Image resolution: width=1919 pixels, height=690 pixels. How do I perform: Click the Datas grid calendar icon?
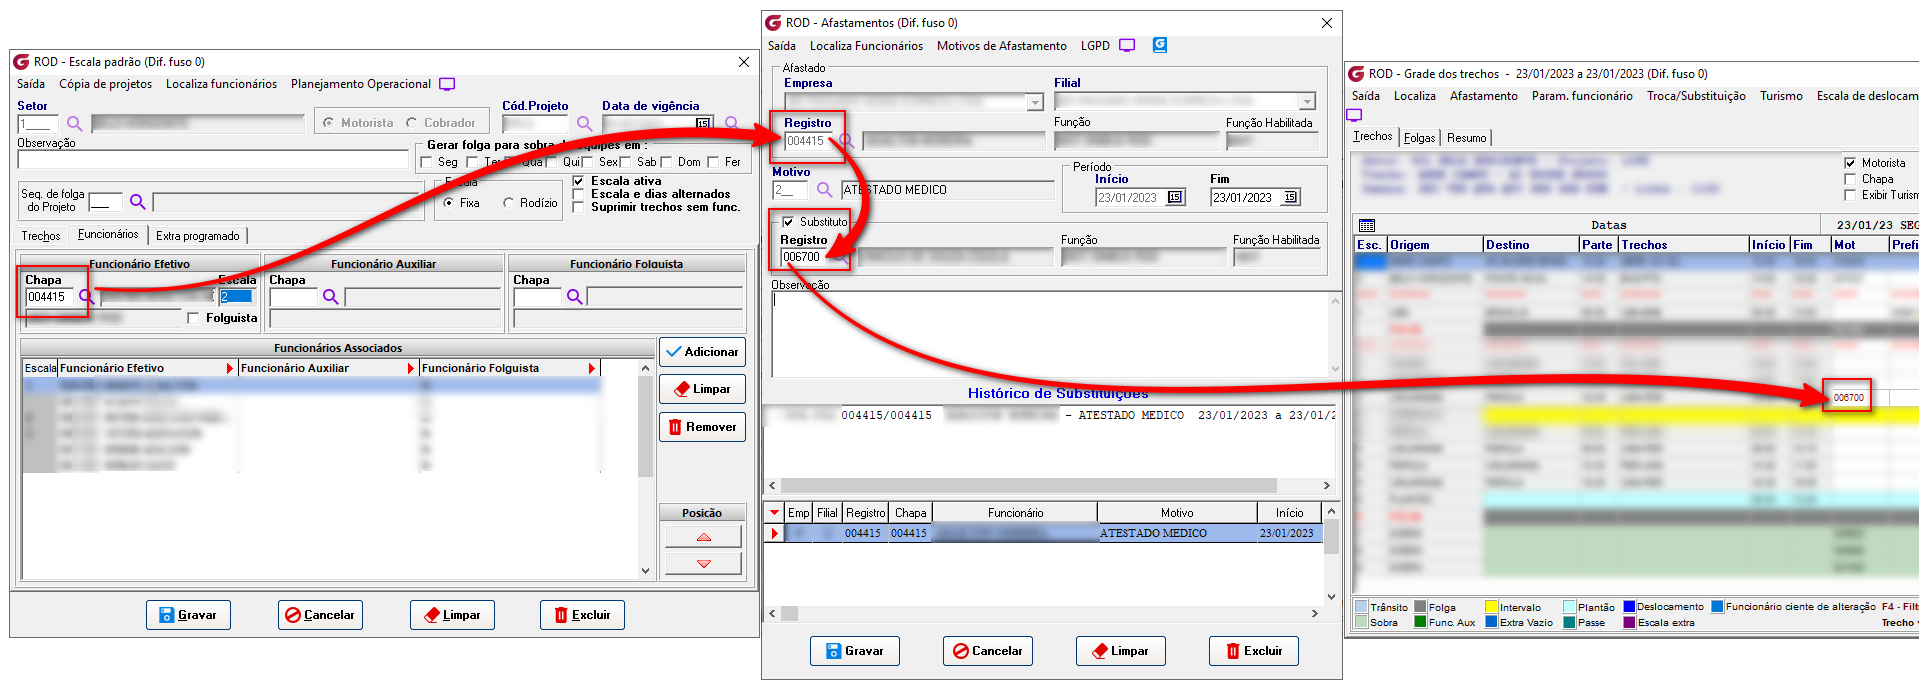(x=1367, y=225)
